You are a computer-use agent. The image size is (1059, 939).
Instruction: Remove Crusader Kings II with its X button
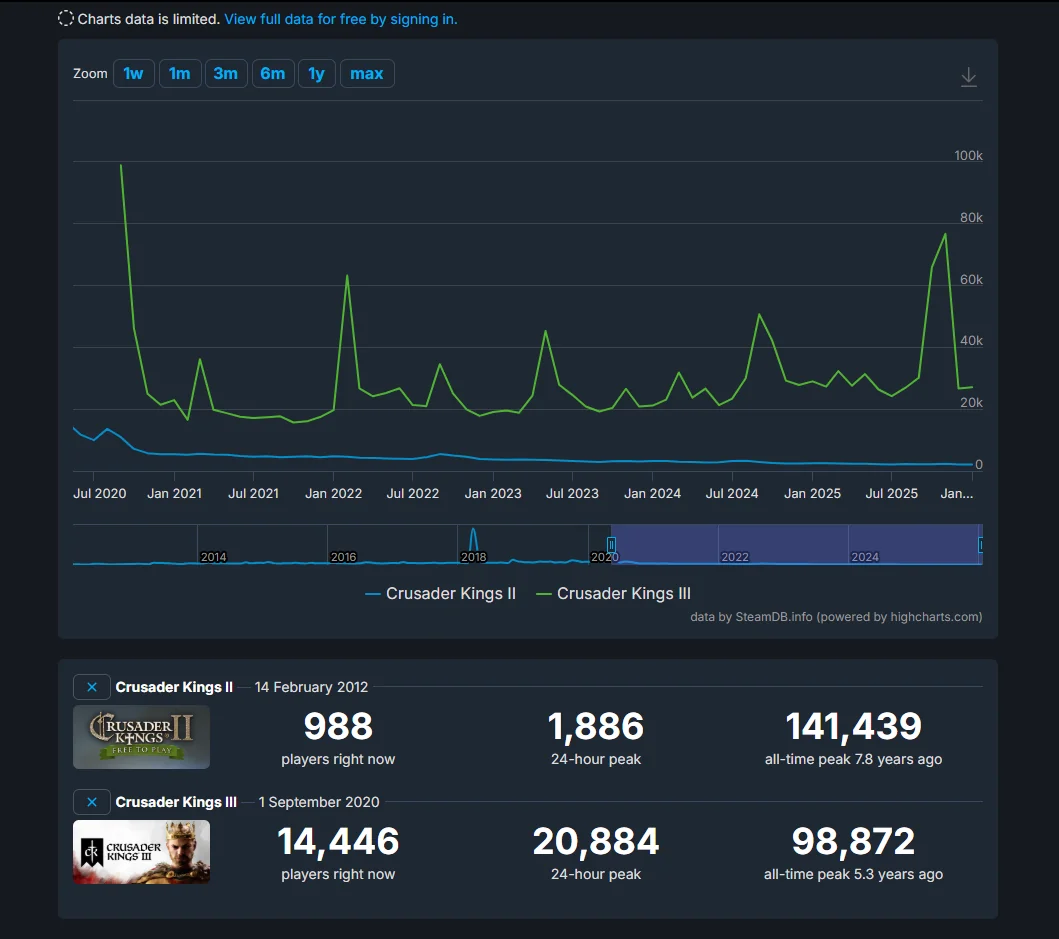[92, 687]
